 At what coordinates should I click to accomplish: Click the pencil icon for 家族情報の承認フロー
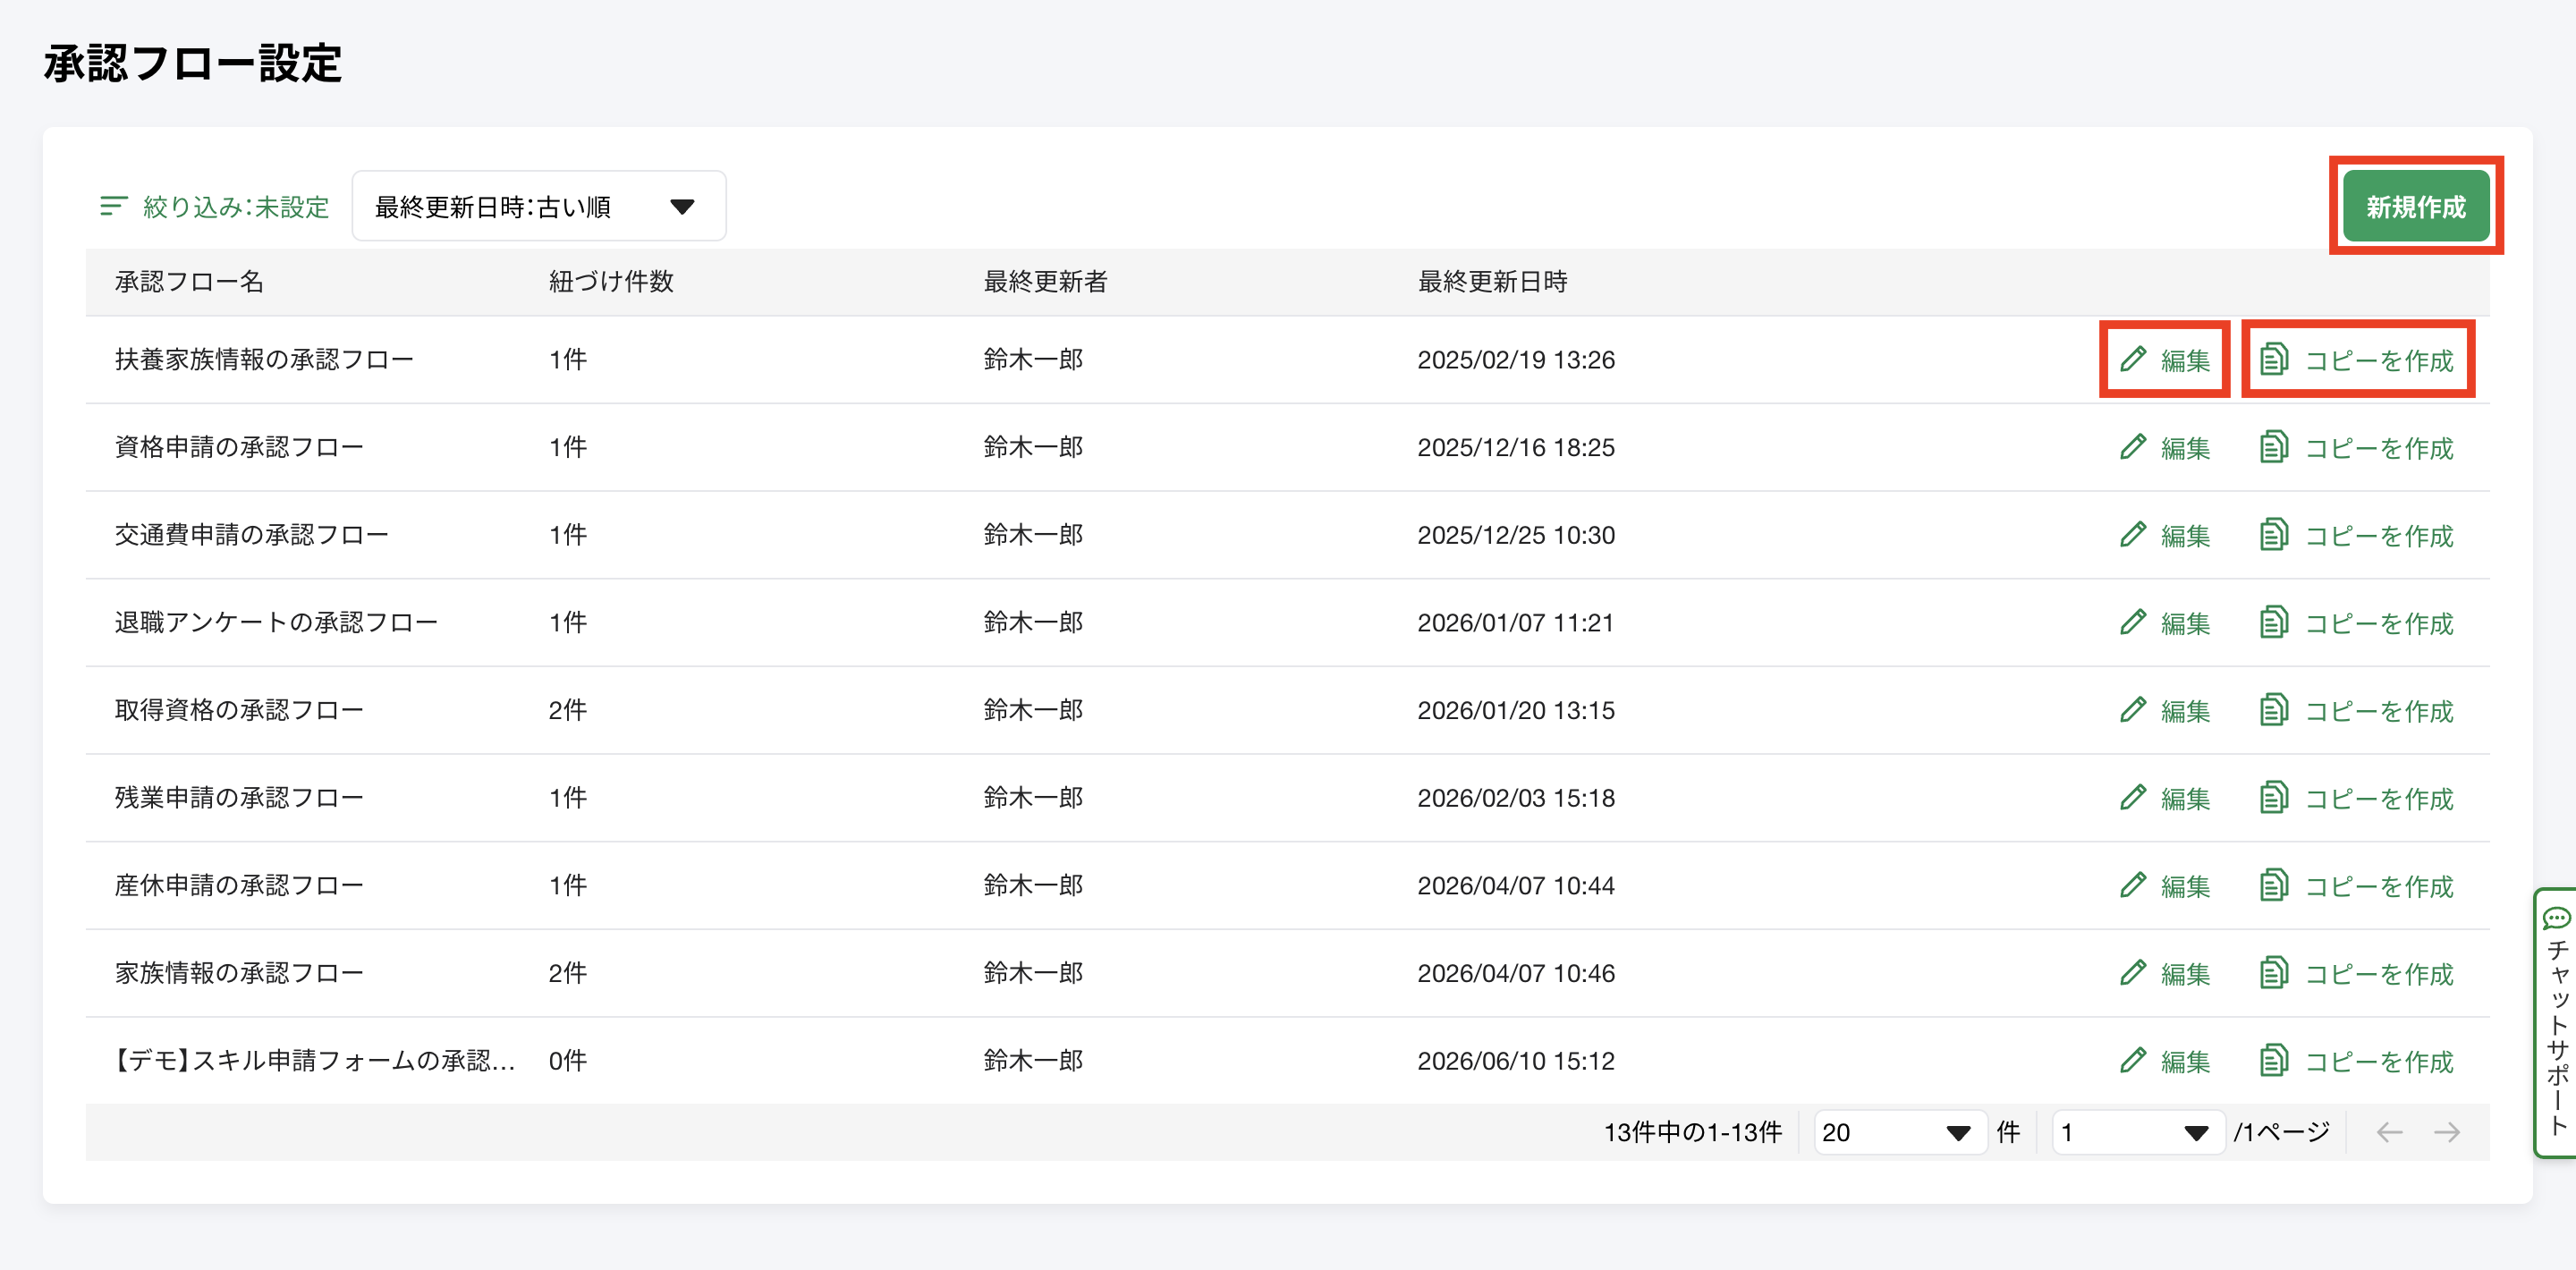(2133, 973)
